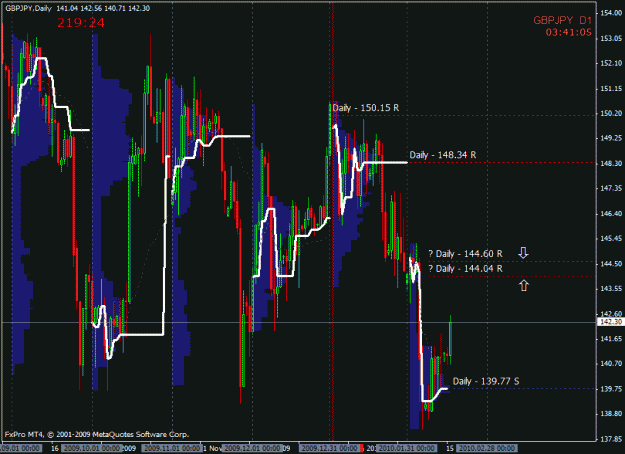Click the 146.40 price axis value

(x=611, y=214)
